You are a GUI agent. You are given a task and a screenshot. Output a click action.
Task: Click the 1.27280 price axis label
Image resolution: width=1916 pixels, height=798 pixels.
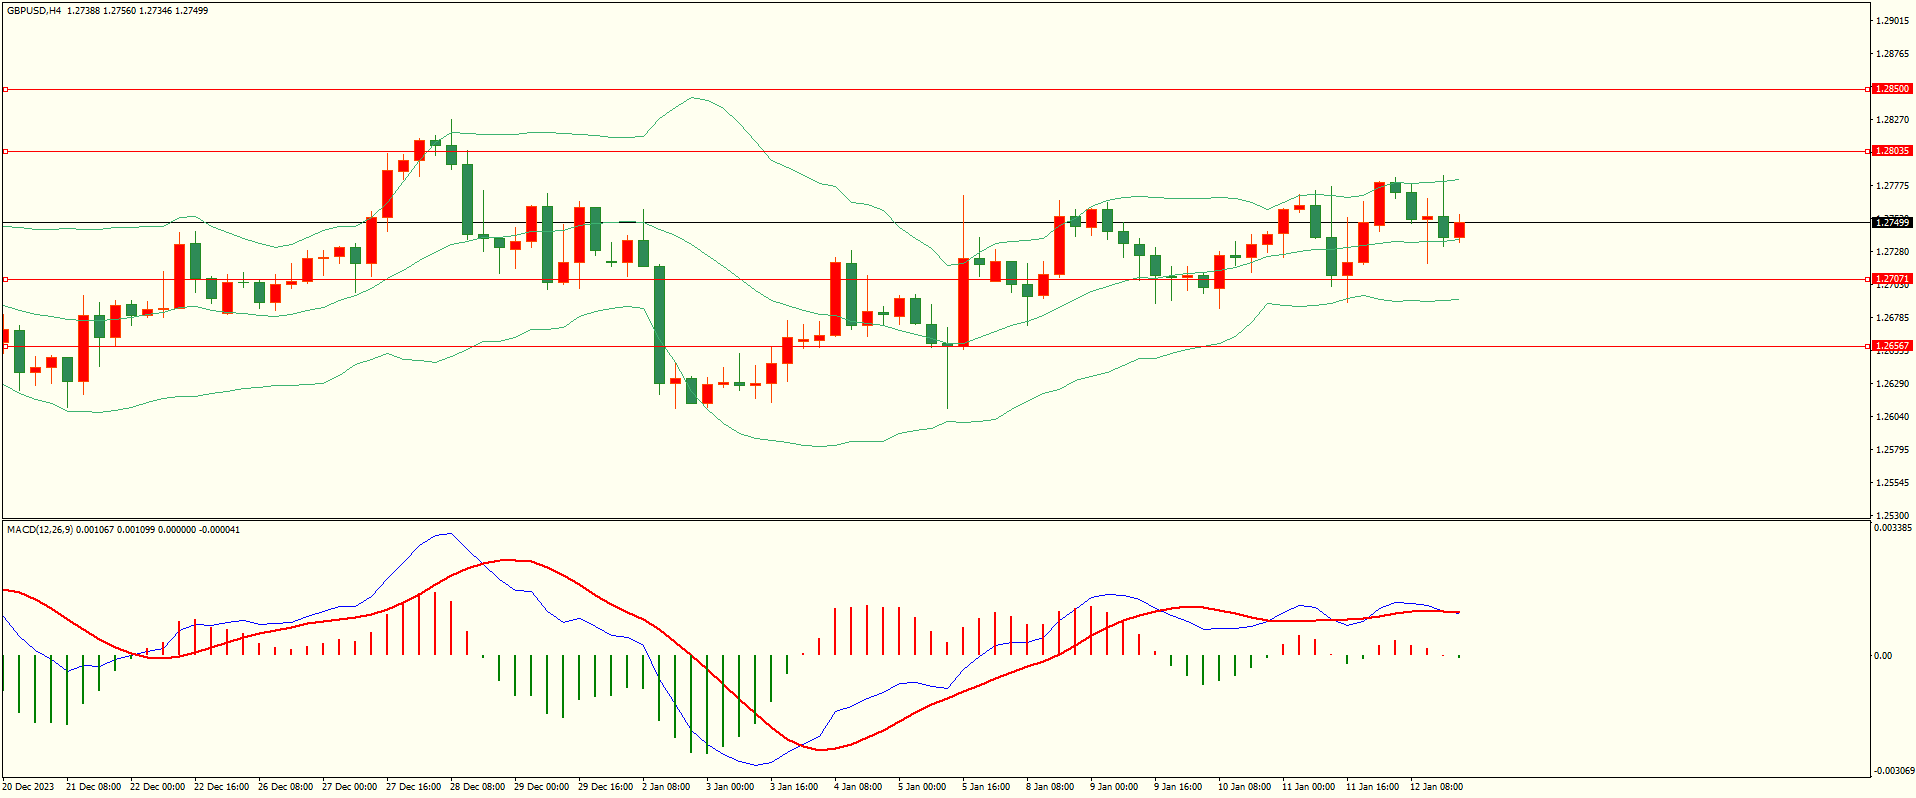[1893, 252]
